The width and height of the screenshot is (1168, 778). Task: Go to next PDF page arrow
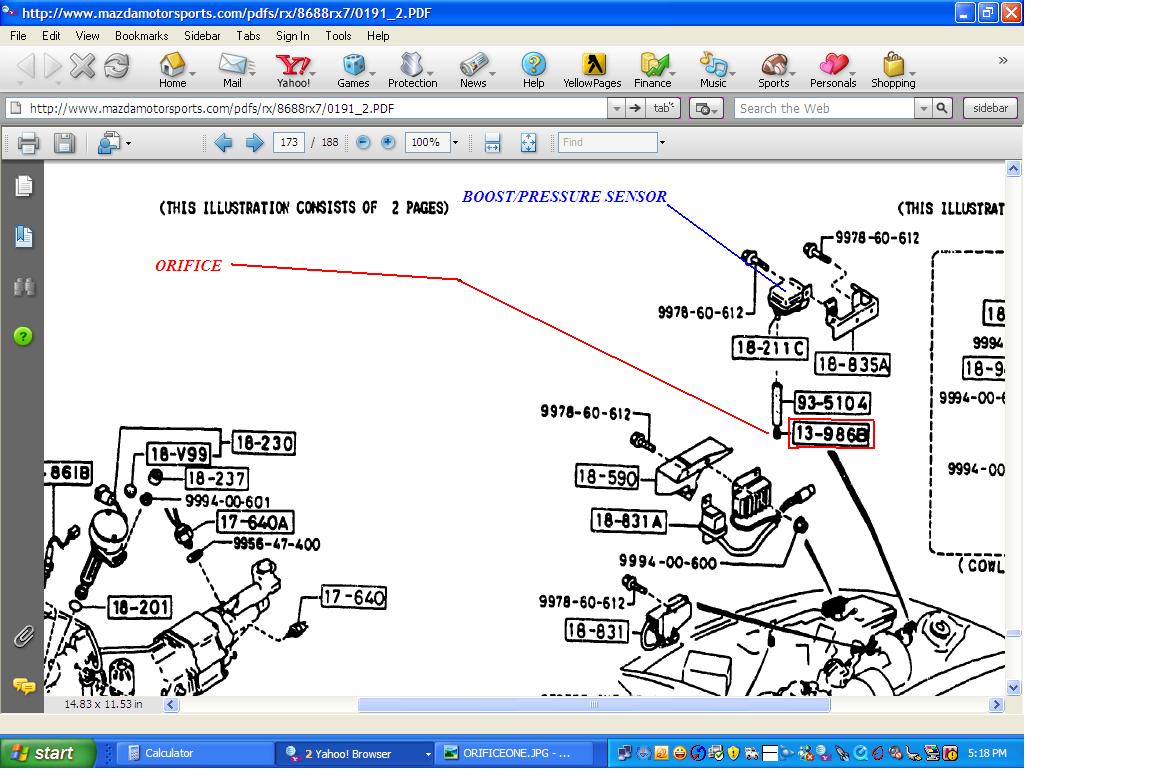tap(254, 142)
